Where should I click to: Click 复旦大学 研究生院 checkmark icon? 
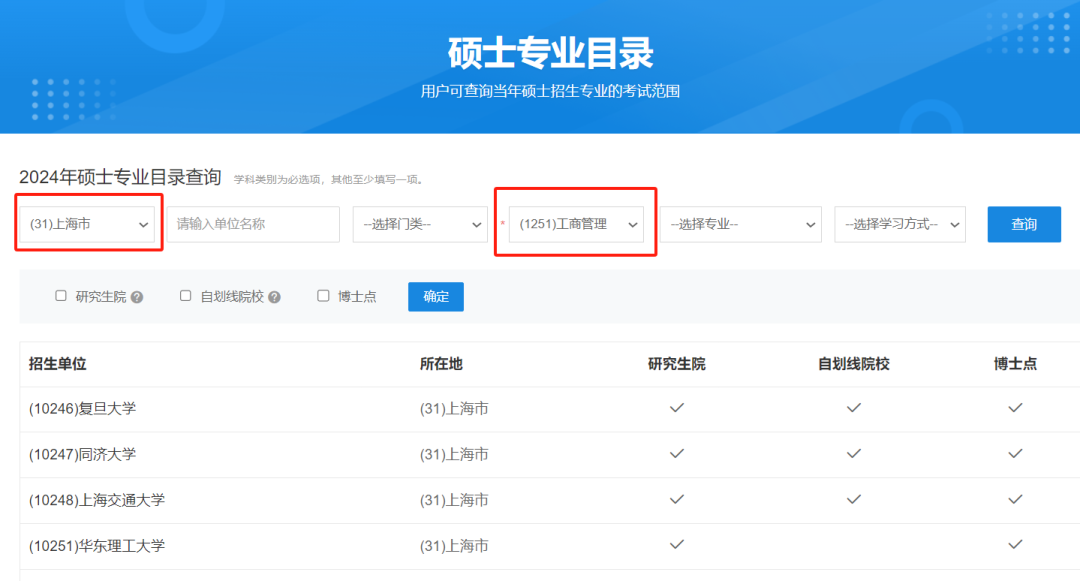click(677, 408)
